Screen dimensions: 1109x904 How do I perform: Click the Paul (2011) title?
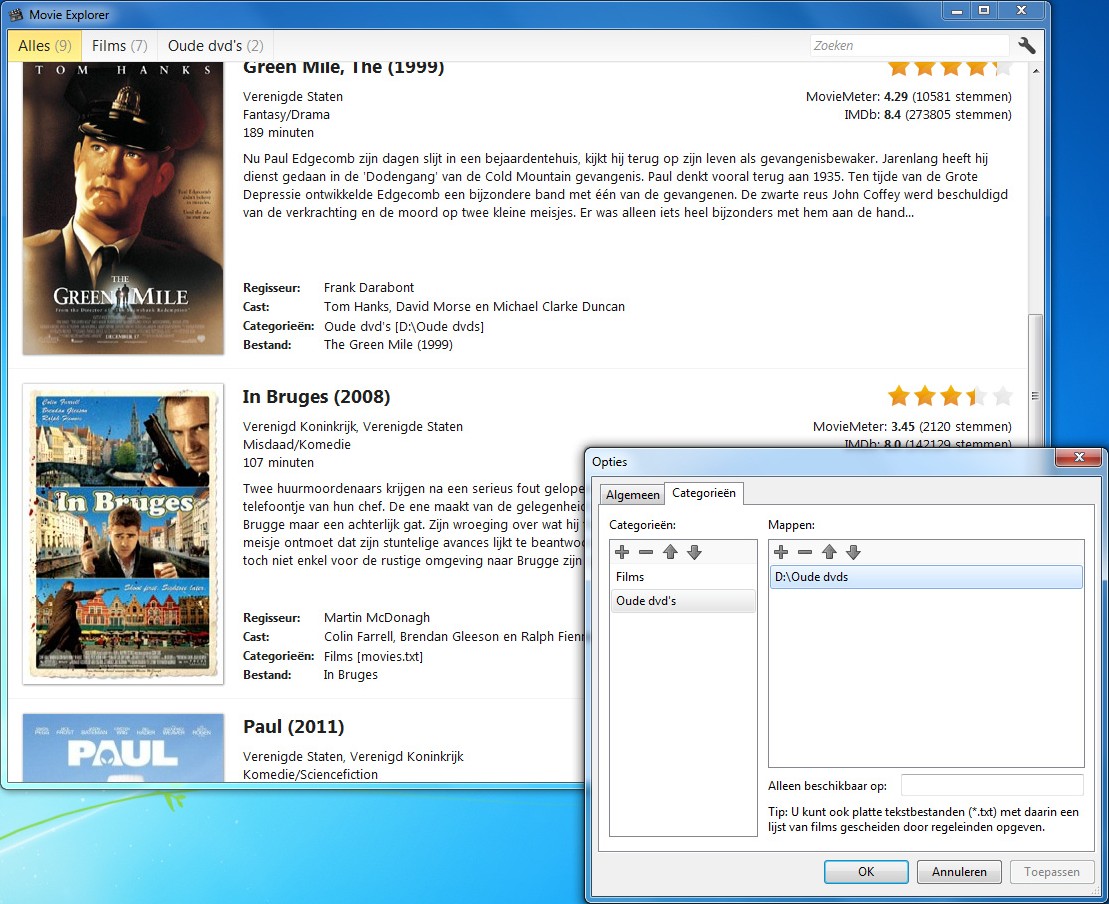tap(294, 726)
